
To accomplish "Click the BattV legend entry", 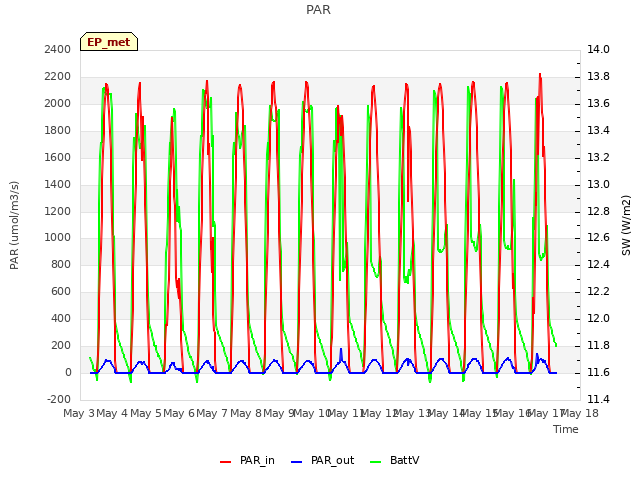I will point(394,460).
